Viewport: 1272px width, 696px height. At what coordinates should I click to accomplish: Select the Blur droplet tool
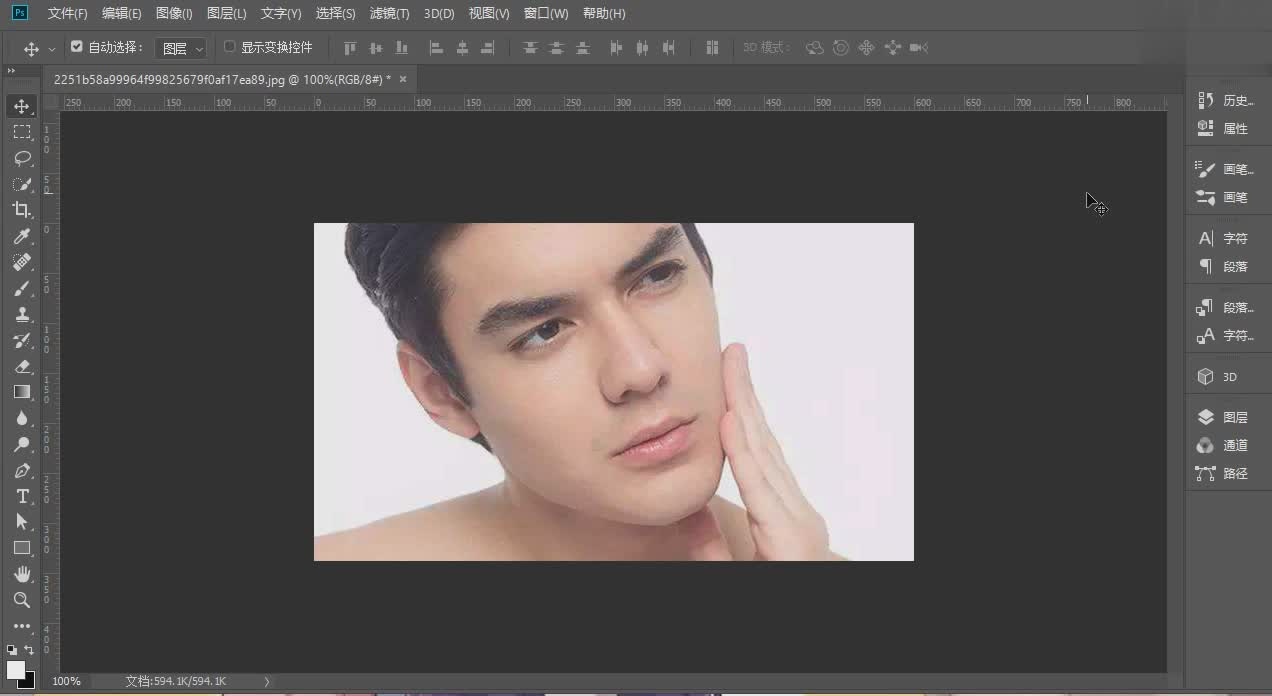click(22, 418)
